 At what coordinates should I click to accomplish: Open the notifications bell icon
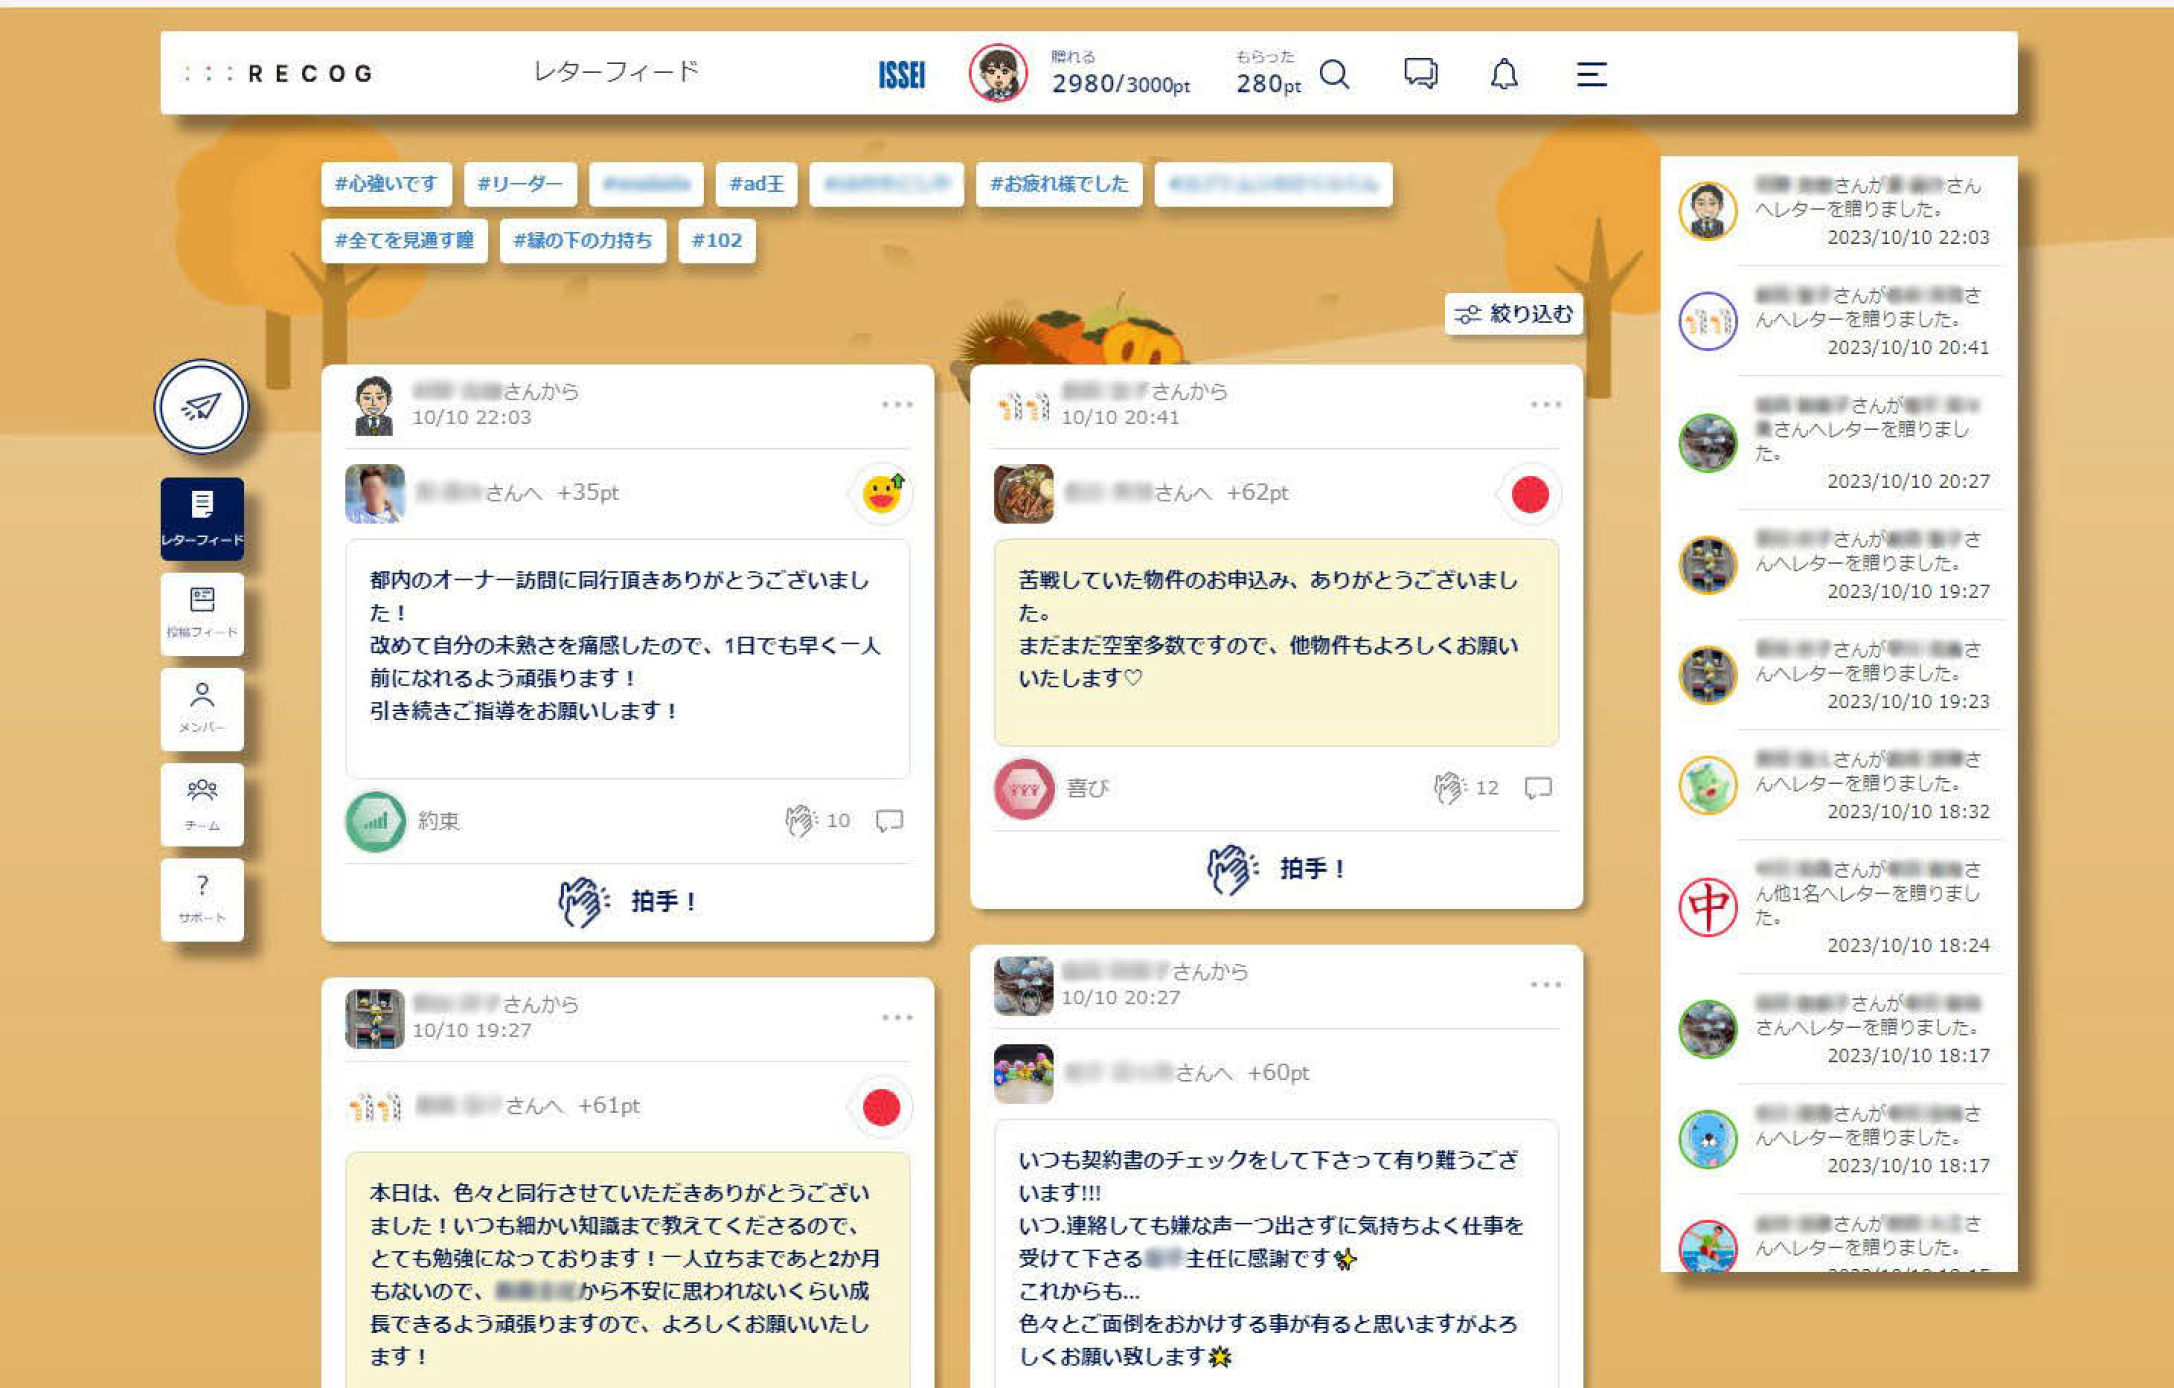pyautogui.click(x=1504, y=74)
